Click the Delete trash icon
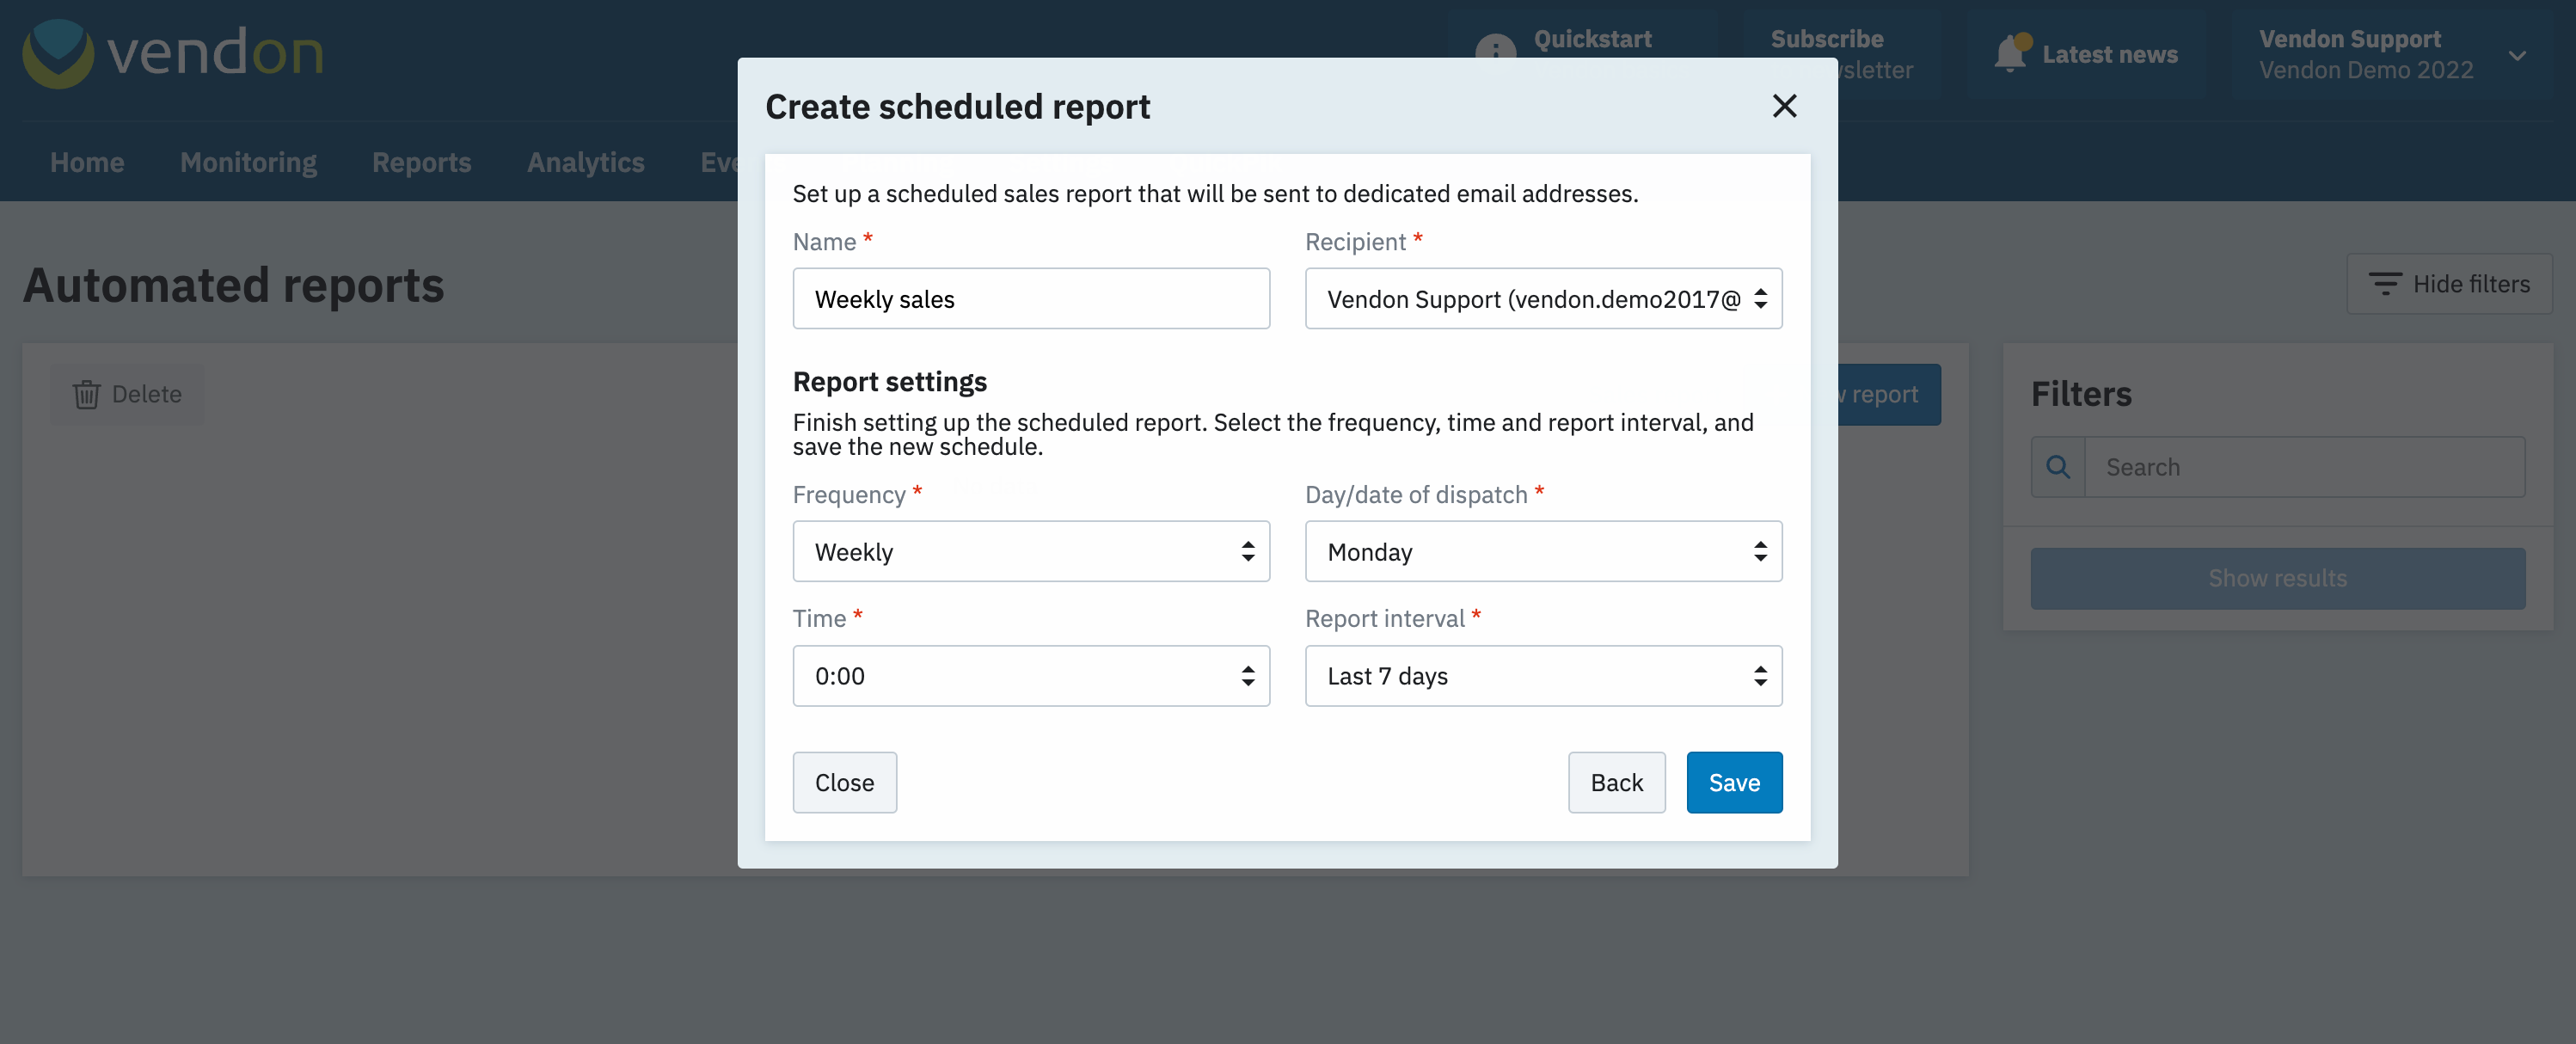 pyautogui.click(x=87, y=394)
